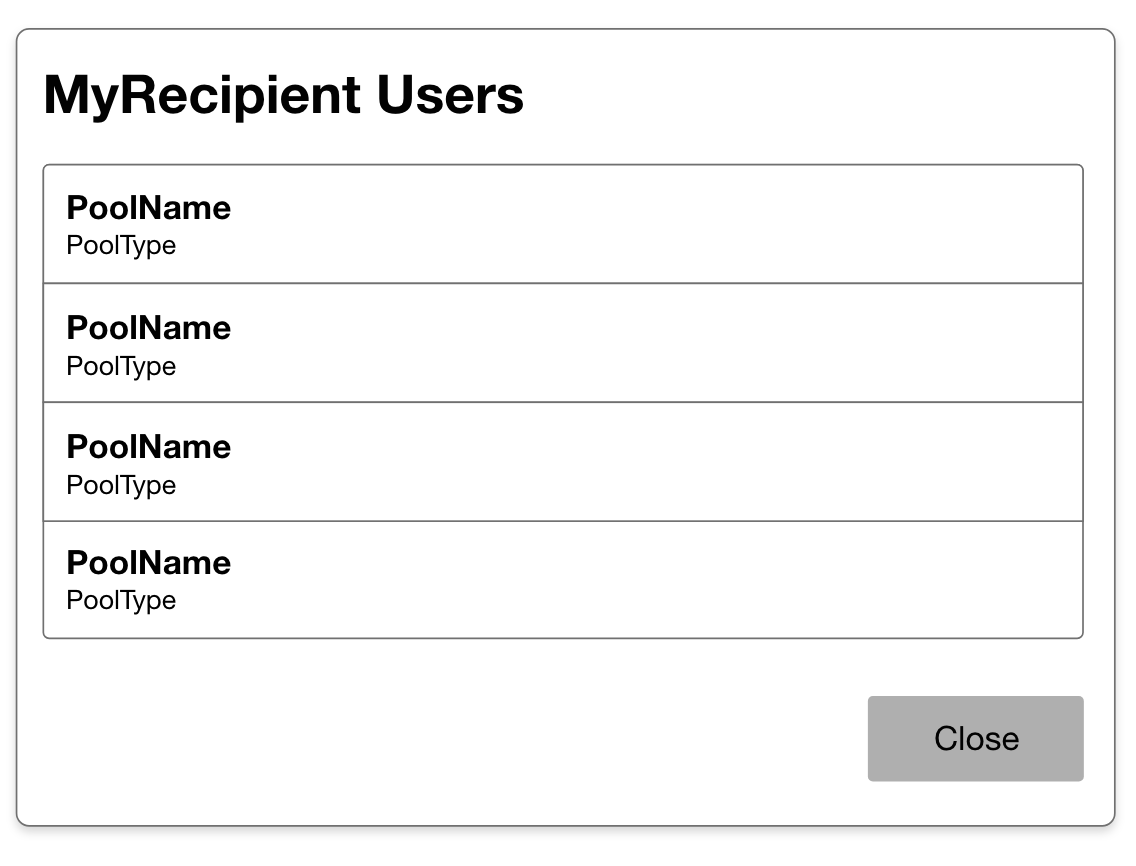Click the PoolType subtitle in the bottom row
This screenshot has width=1136, height=866.
[x=121, y=600]
